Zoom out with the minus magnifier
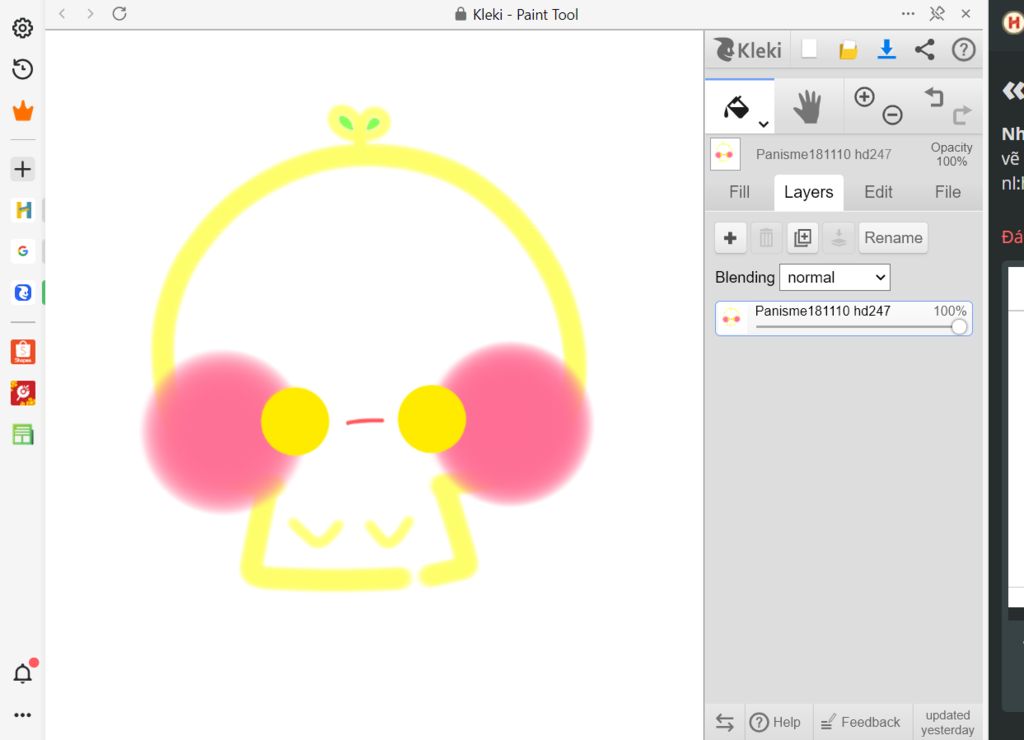 click(x=892, y=115)
